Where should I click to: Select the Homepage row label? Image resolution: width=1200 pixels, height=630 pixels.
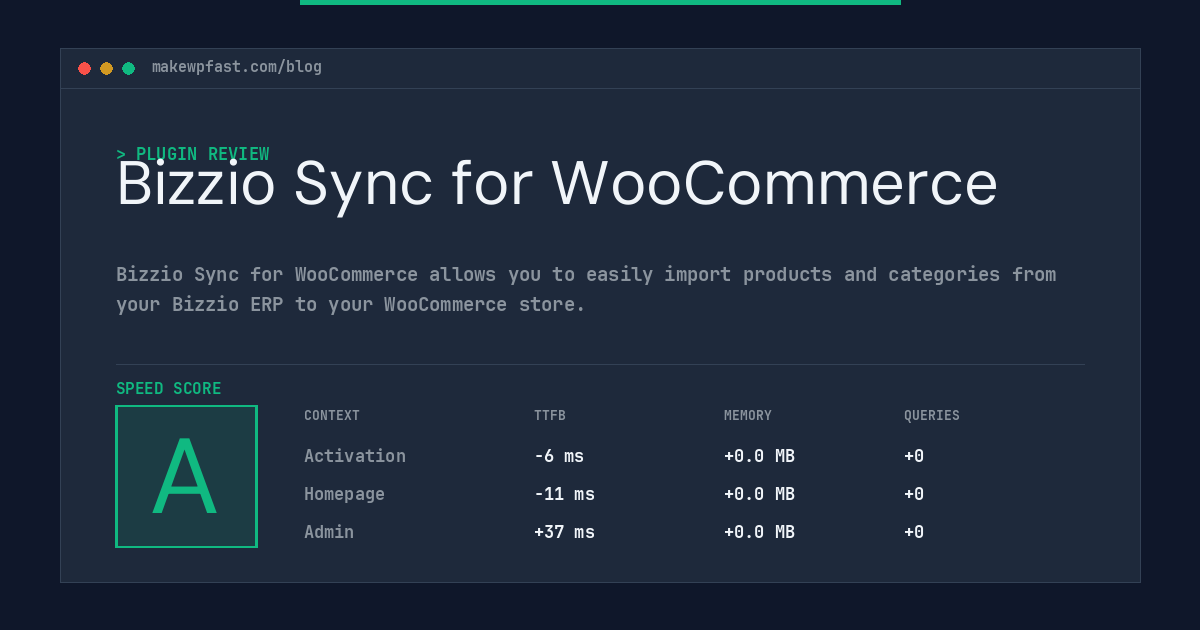(344, 494)
